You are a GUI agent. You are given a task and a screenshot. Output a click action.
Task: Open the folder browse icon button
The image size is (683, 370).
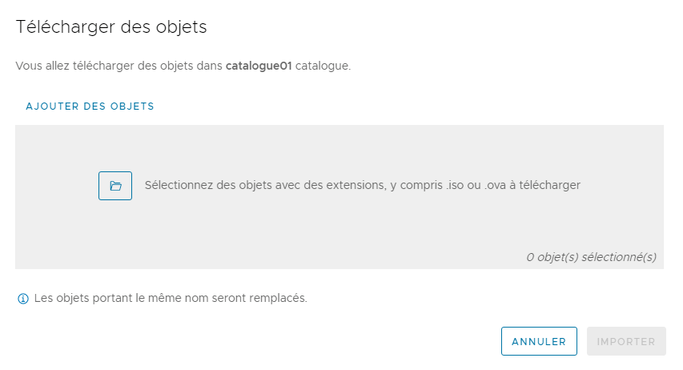pyautogui.click(x=115, y=186)
